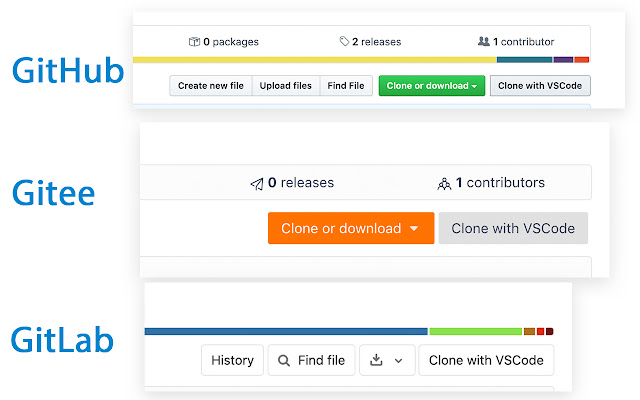640x400 pixels.
Task: Click the Gitee releases paper plane icon
Action: click(257, 184)
